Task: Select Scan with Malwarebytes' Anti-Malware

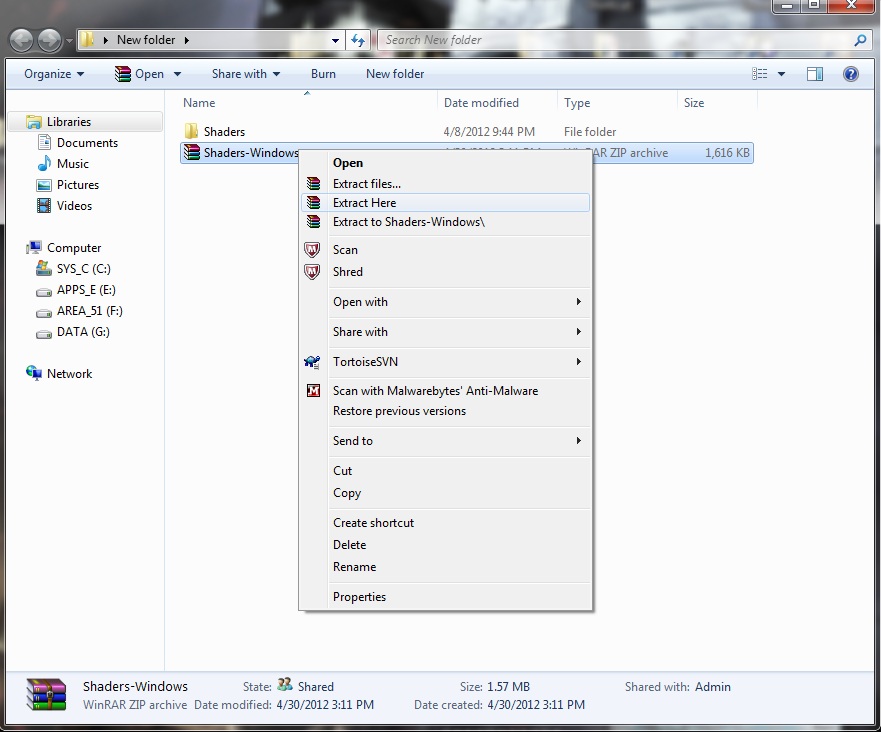Action: [x=446, y=390]
